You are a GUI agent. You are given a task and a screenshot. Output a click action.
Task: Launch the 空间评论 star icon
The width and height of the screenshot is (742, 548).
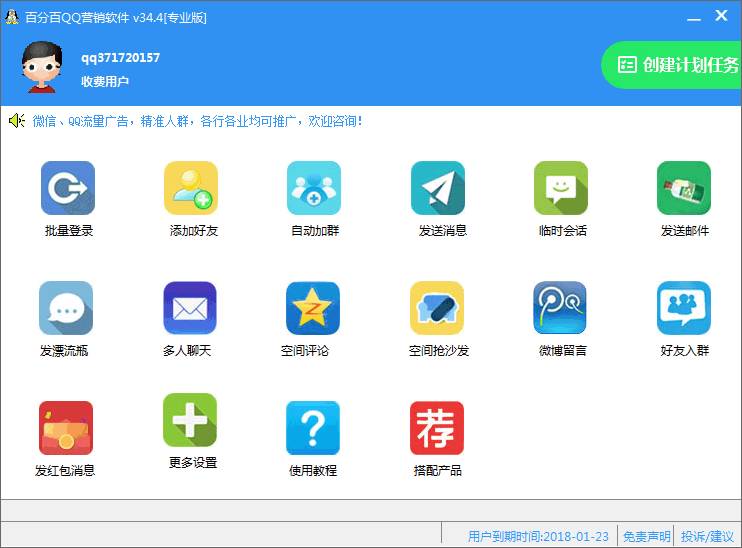313,308
